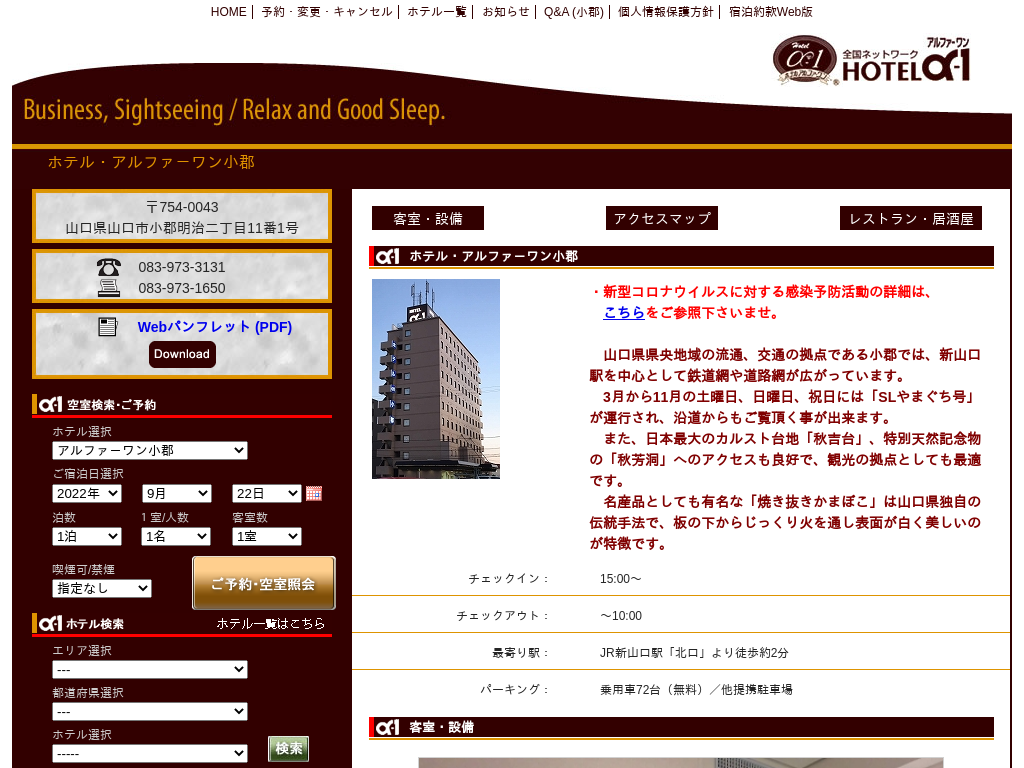Open the year dropdown showing 2022年
Image resolution: width=1024 pixels, height=768 pixels.
point(87,494)
